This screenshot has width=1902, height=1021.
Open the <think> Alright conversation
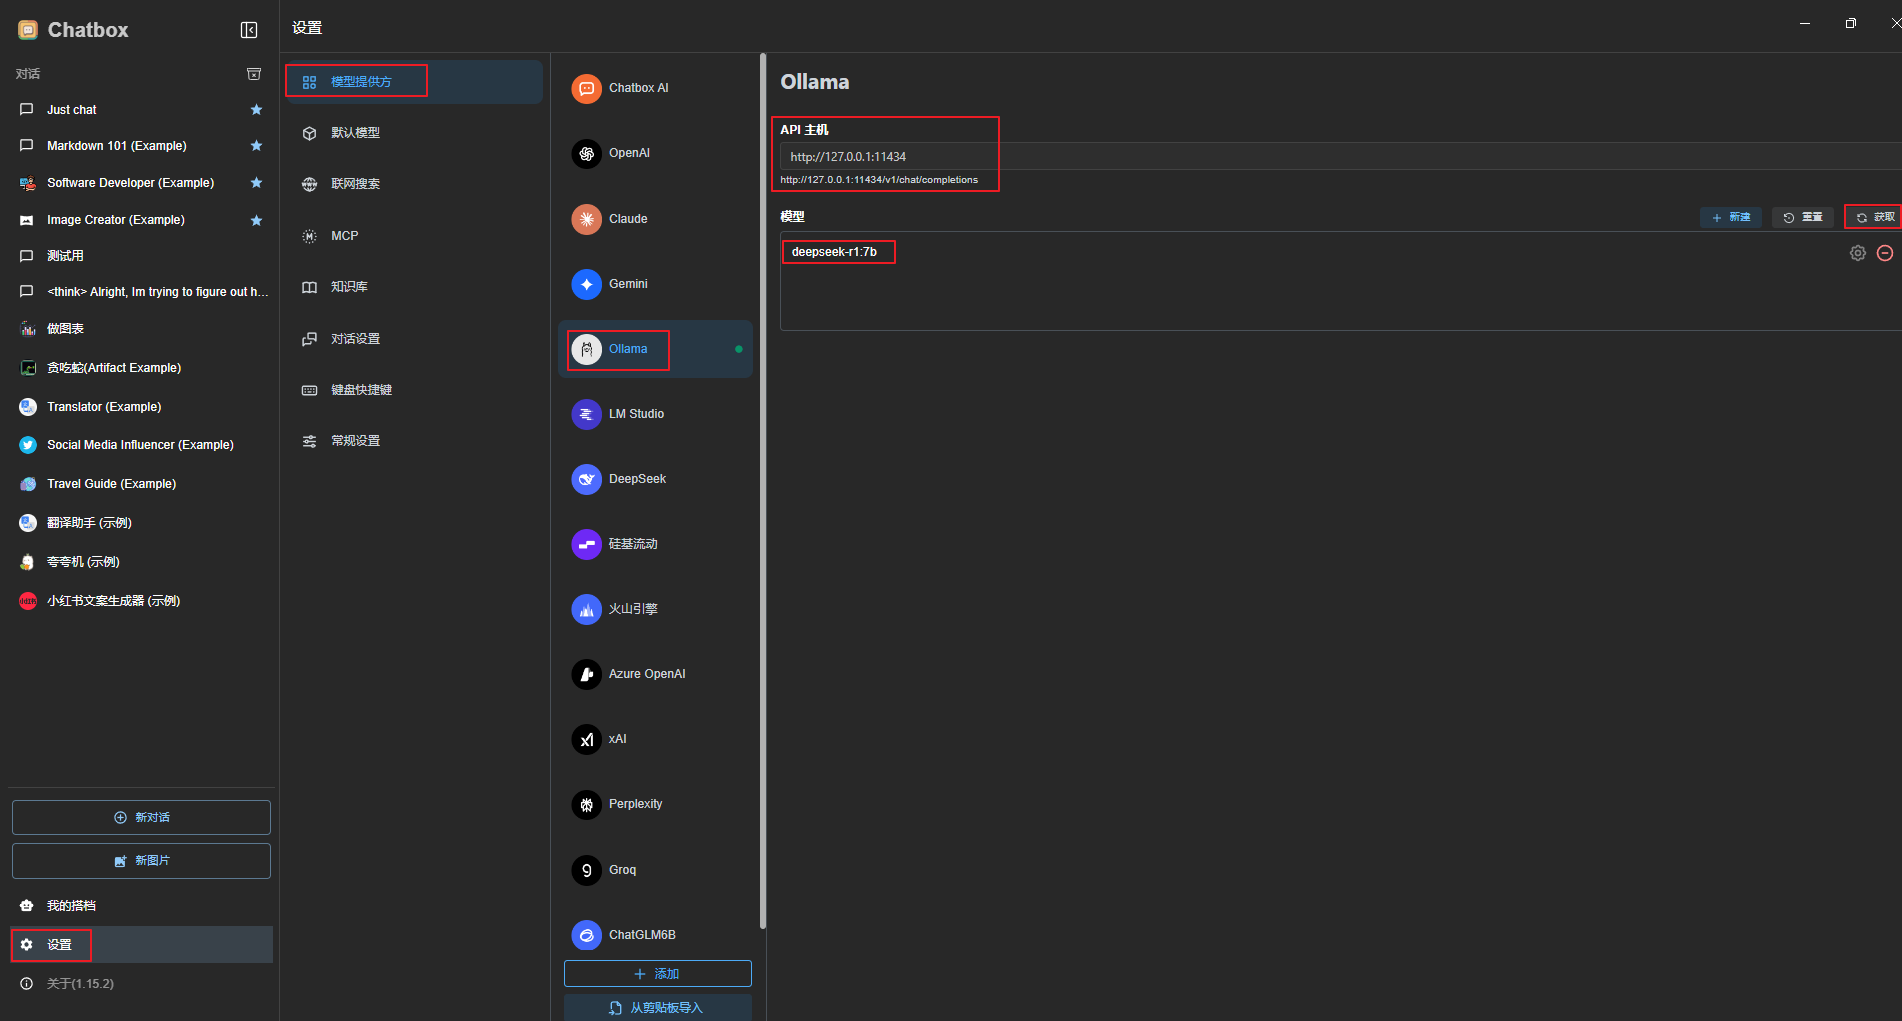coord(141,292)
